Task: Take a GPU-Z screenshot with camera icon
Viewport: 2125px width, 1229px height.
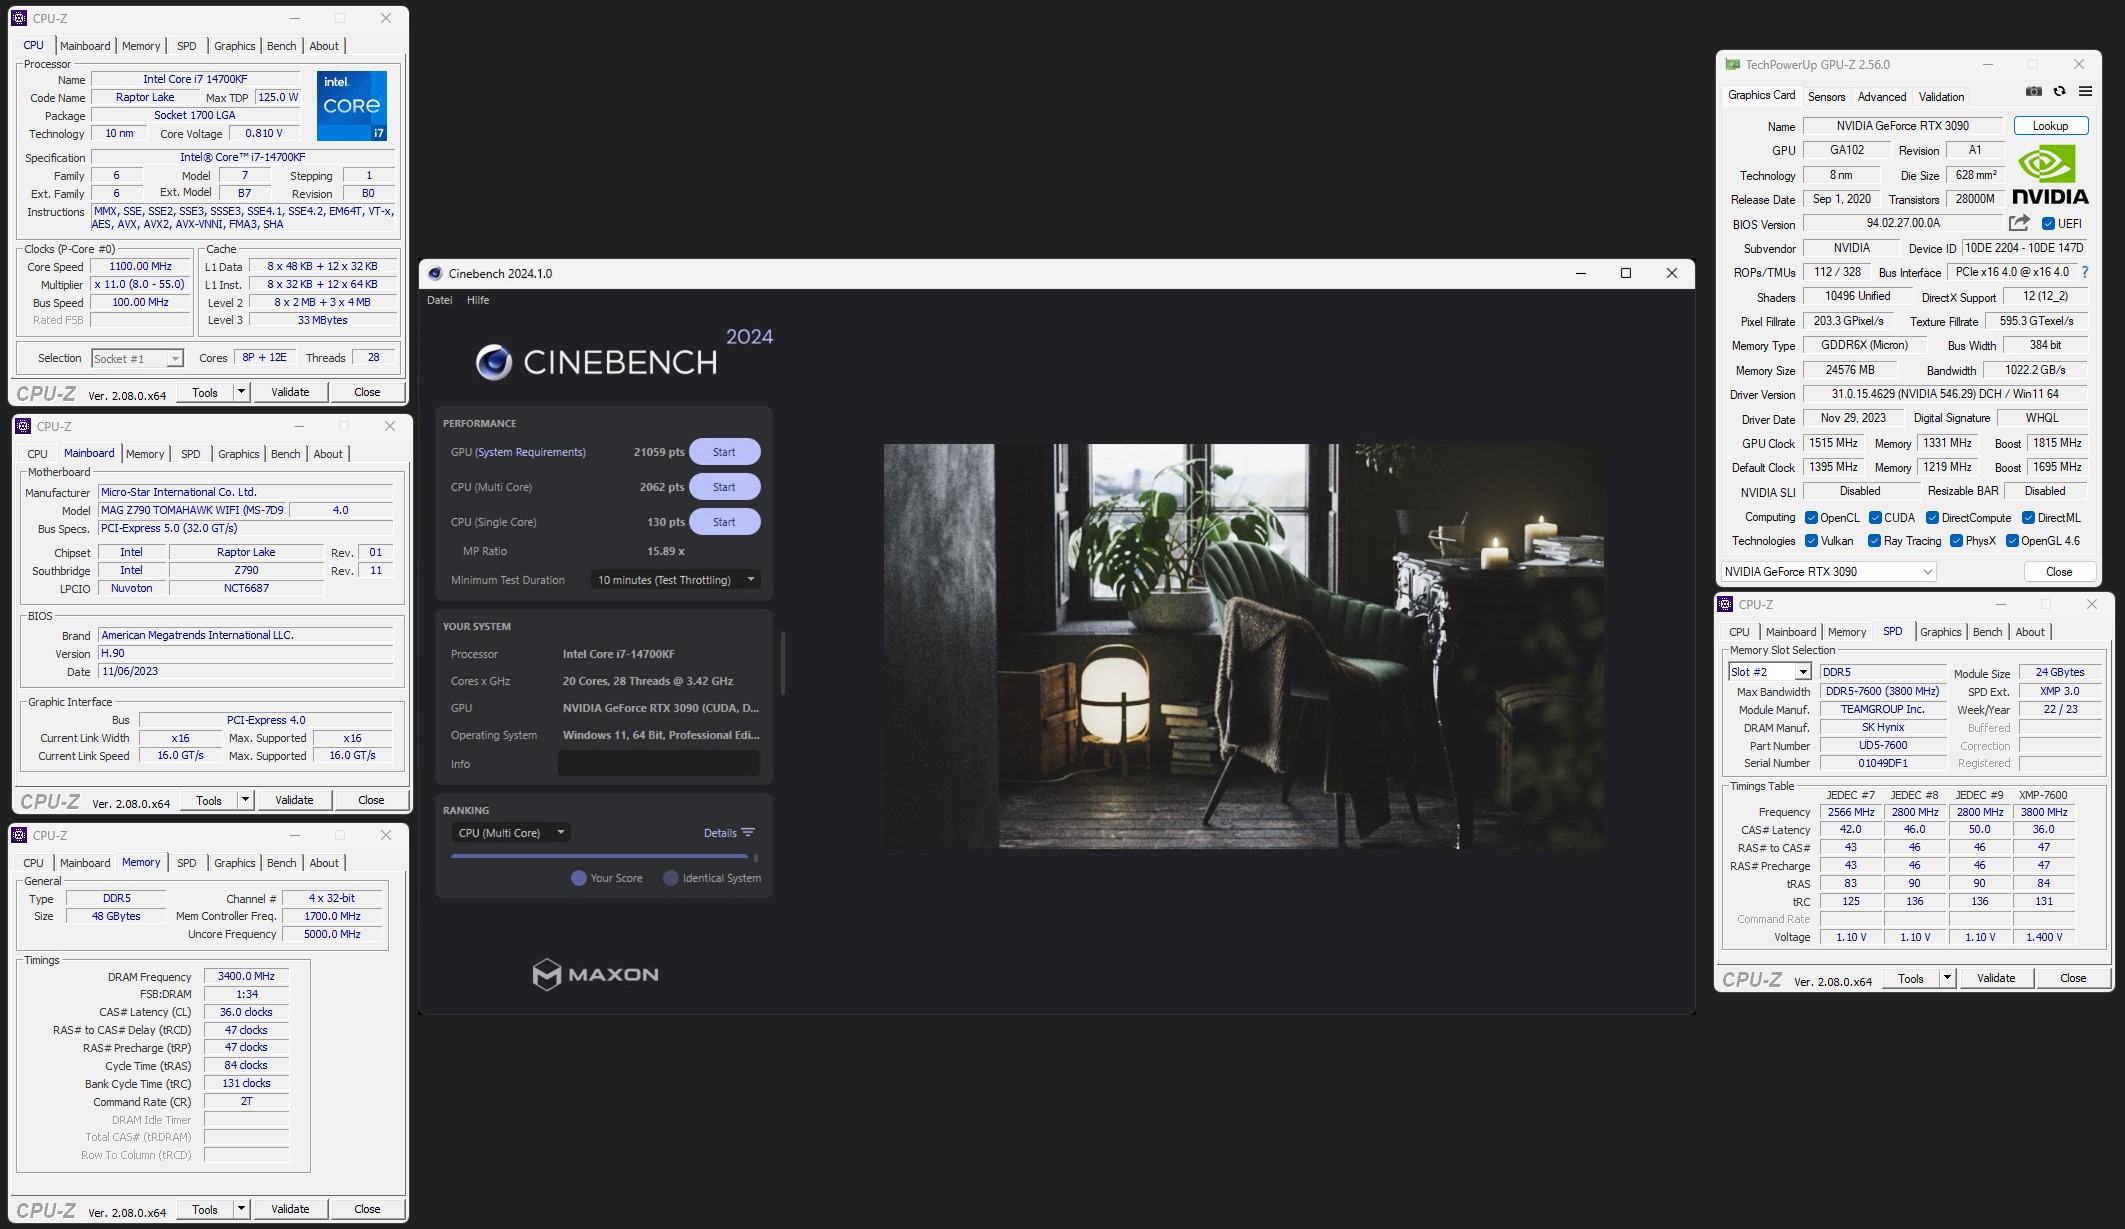Action: pos(2033,91)
